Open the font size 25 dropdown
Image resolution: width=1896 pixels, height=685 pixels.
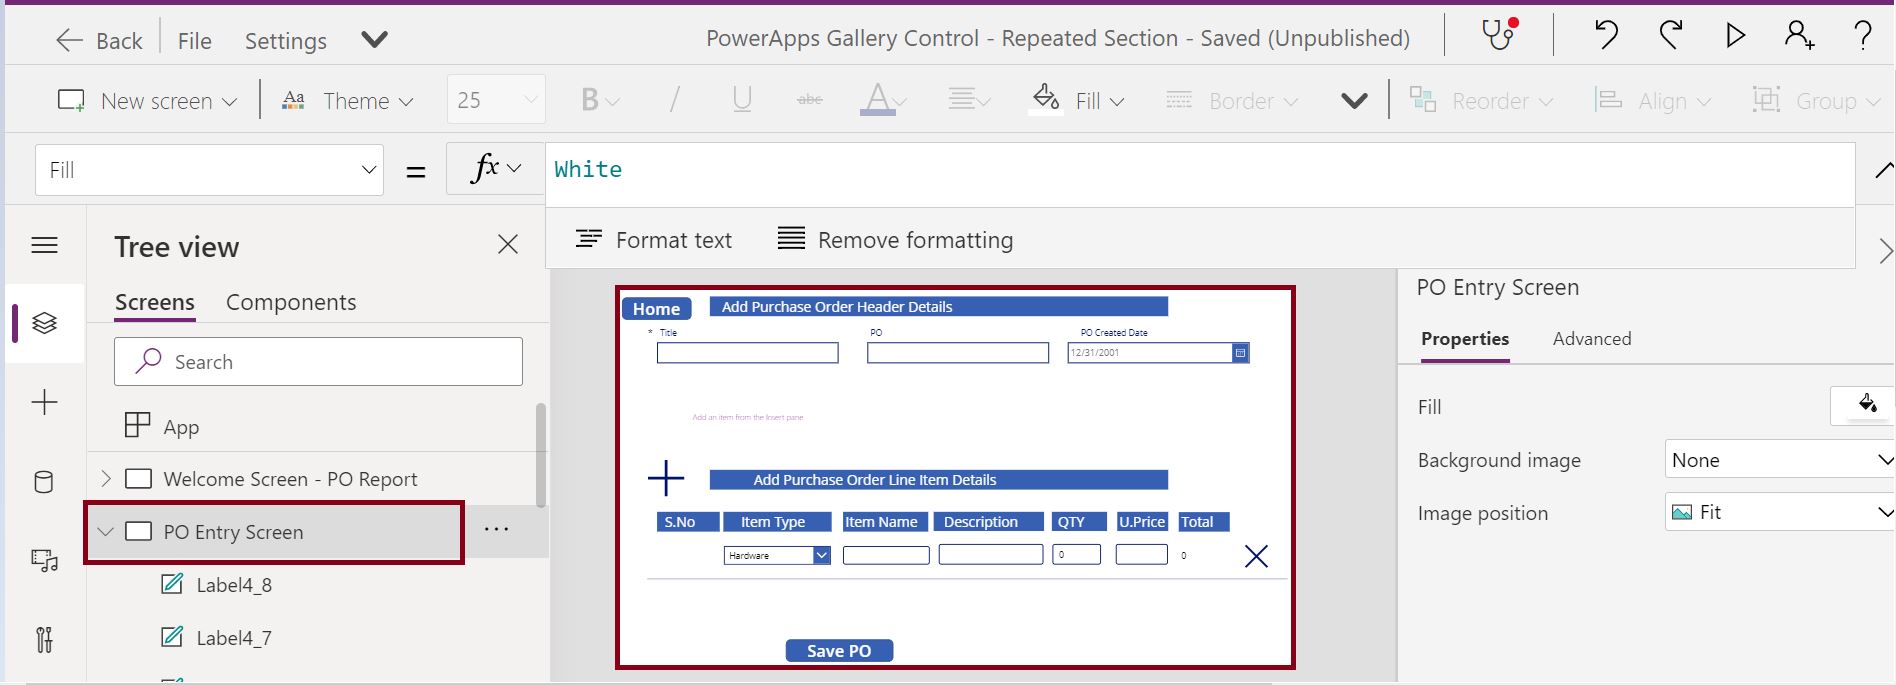(496, 100)
